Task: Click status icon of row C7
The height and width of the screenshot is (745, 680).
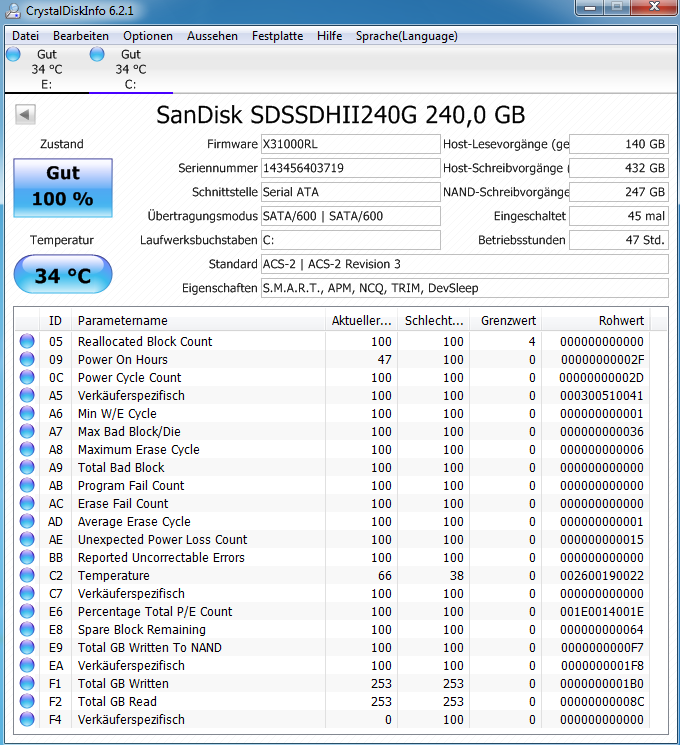Action: click(27, 593)
